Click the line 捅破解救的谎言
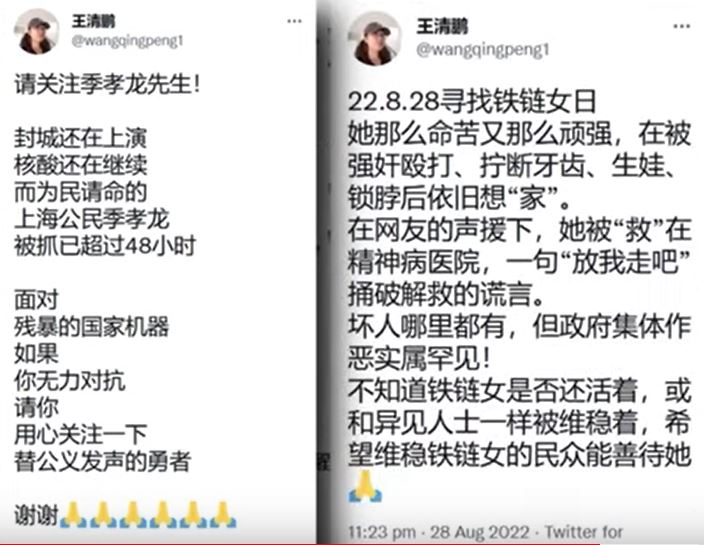 coord(446,294)
